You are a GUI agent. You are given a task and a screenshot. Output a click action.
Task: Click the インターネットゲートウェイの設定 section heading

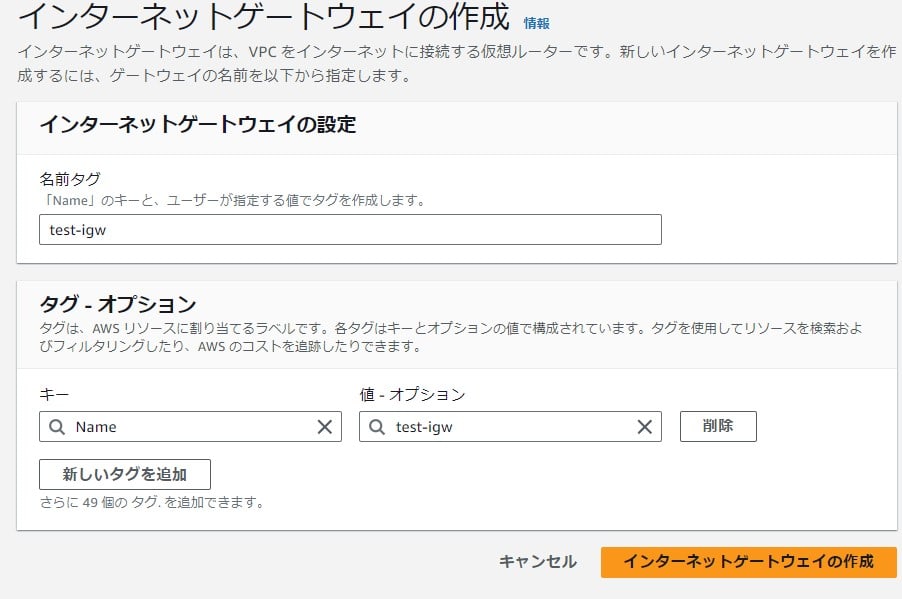click(x=198, y=124)
